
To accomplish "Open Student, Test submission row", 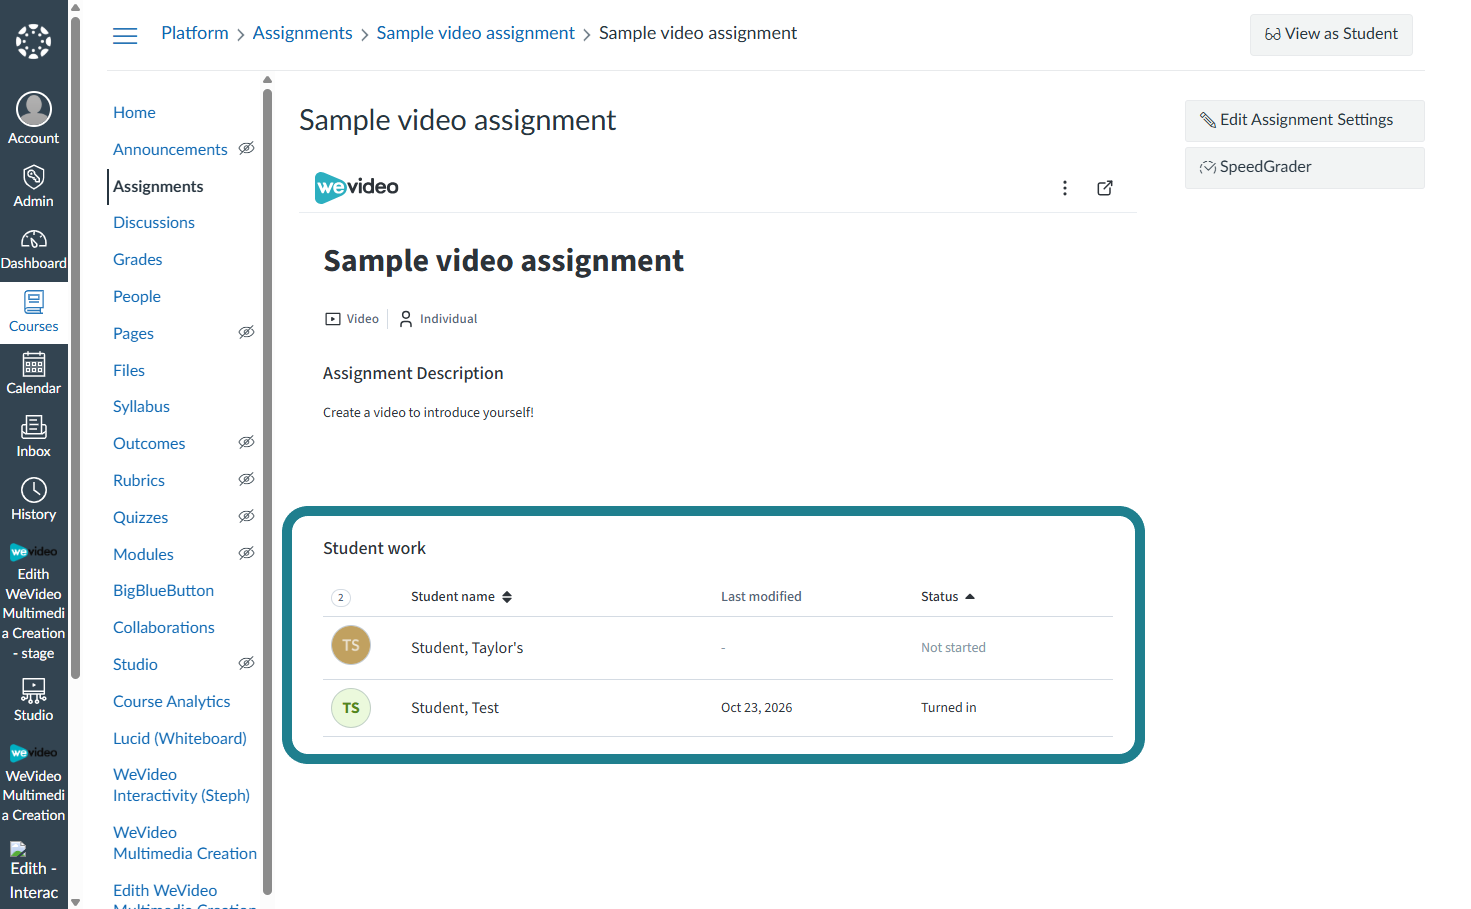I will pos(718,708).
